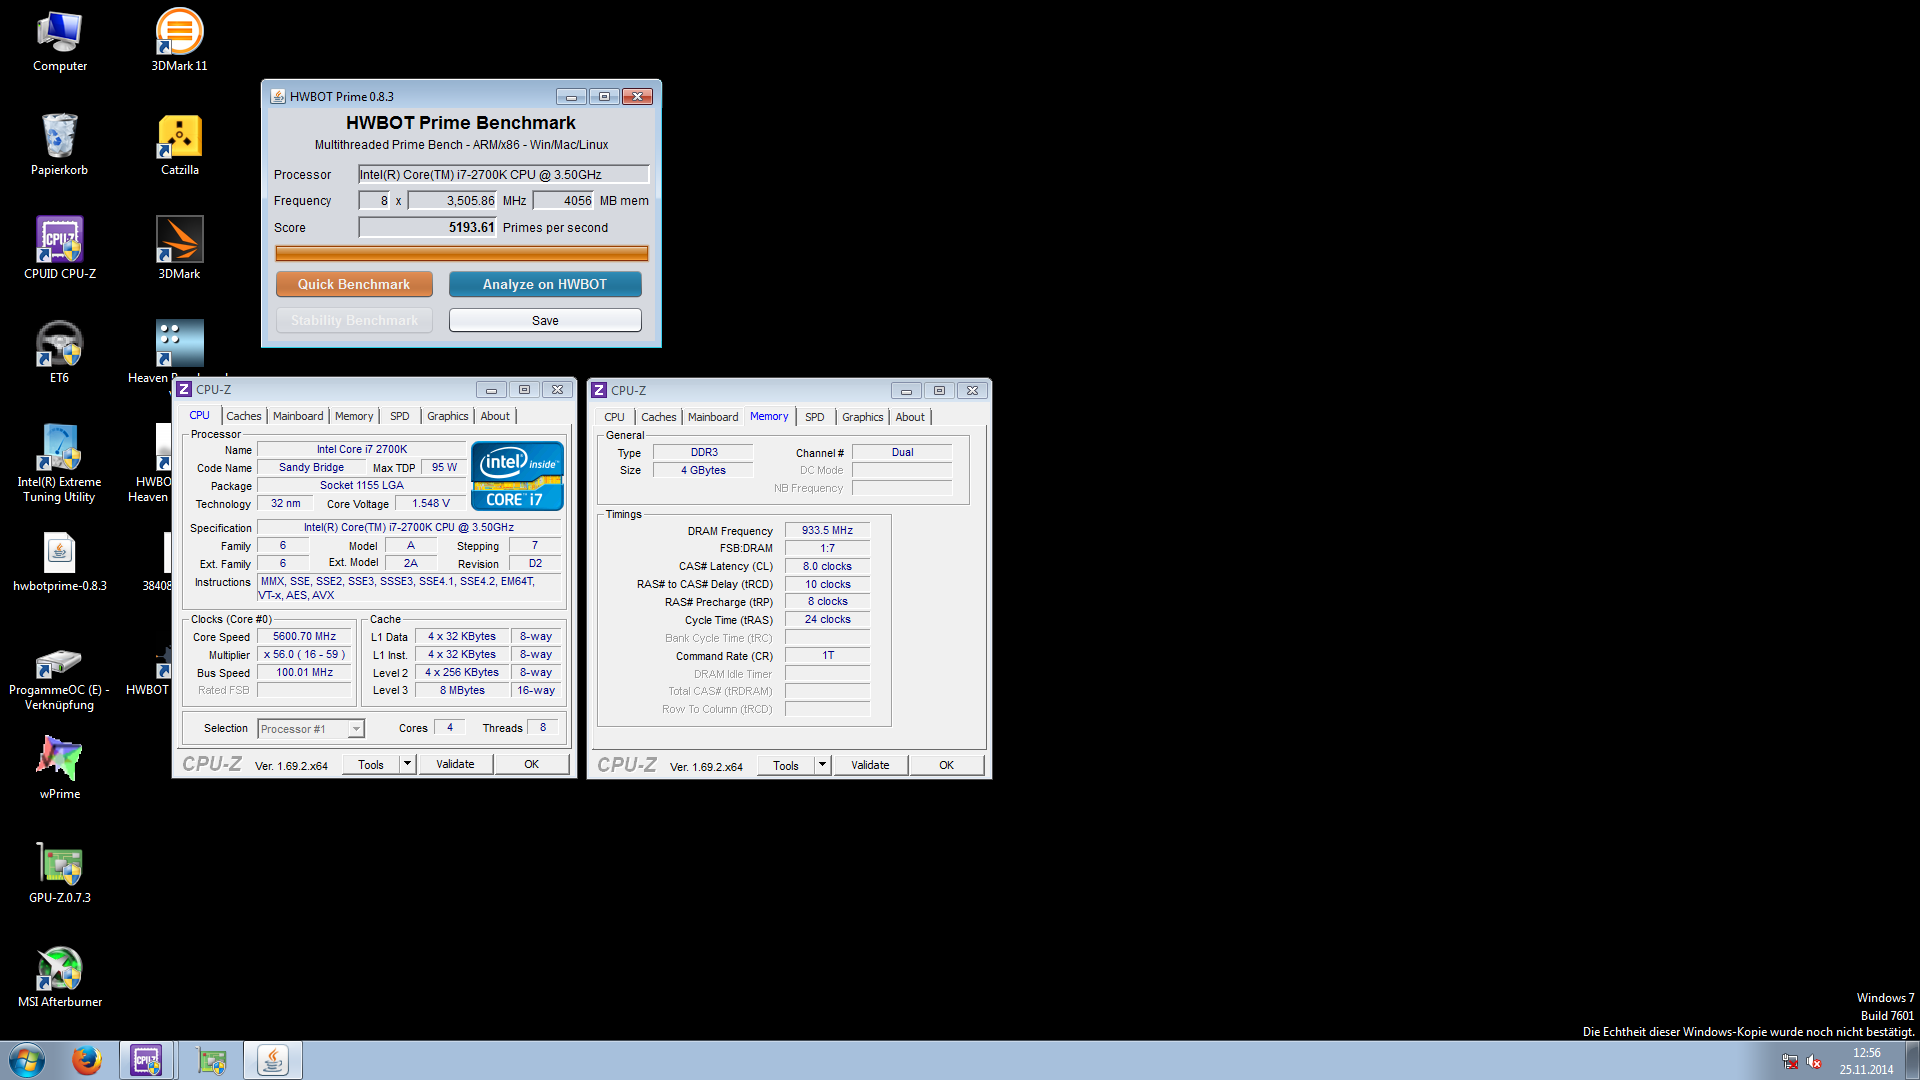Launch CPUID CPU-Z desktop shortcut
Screen dimensions: 1920x1080
pos(60,249)
